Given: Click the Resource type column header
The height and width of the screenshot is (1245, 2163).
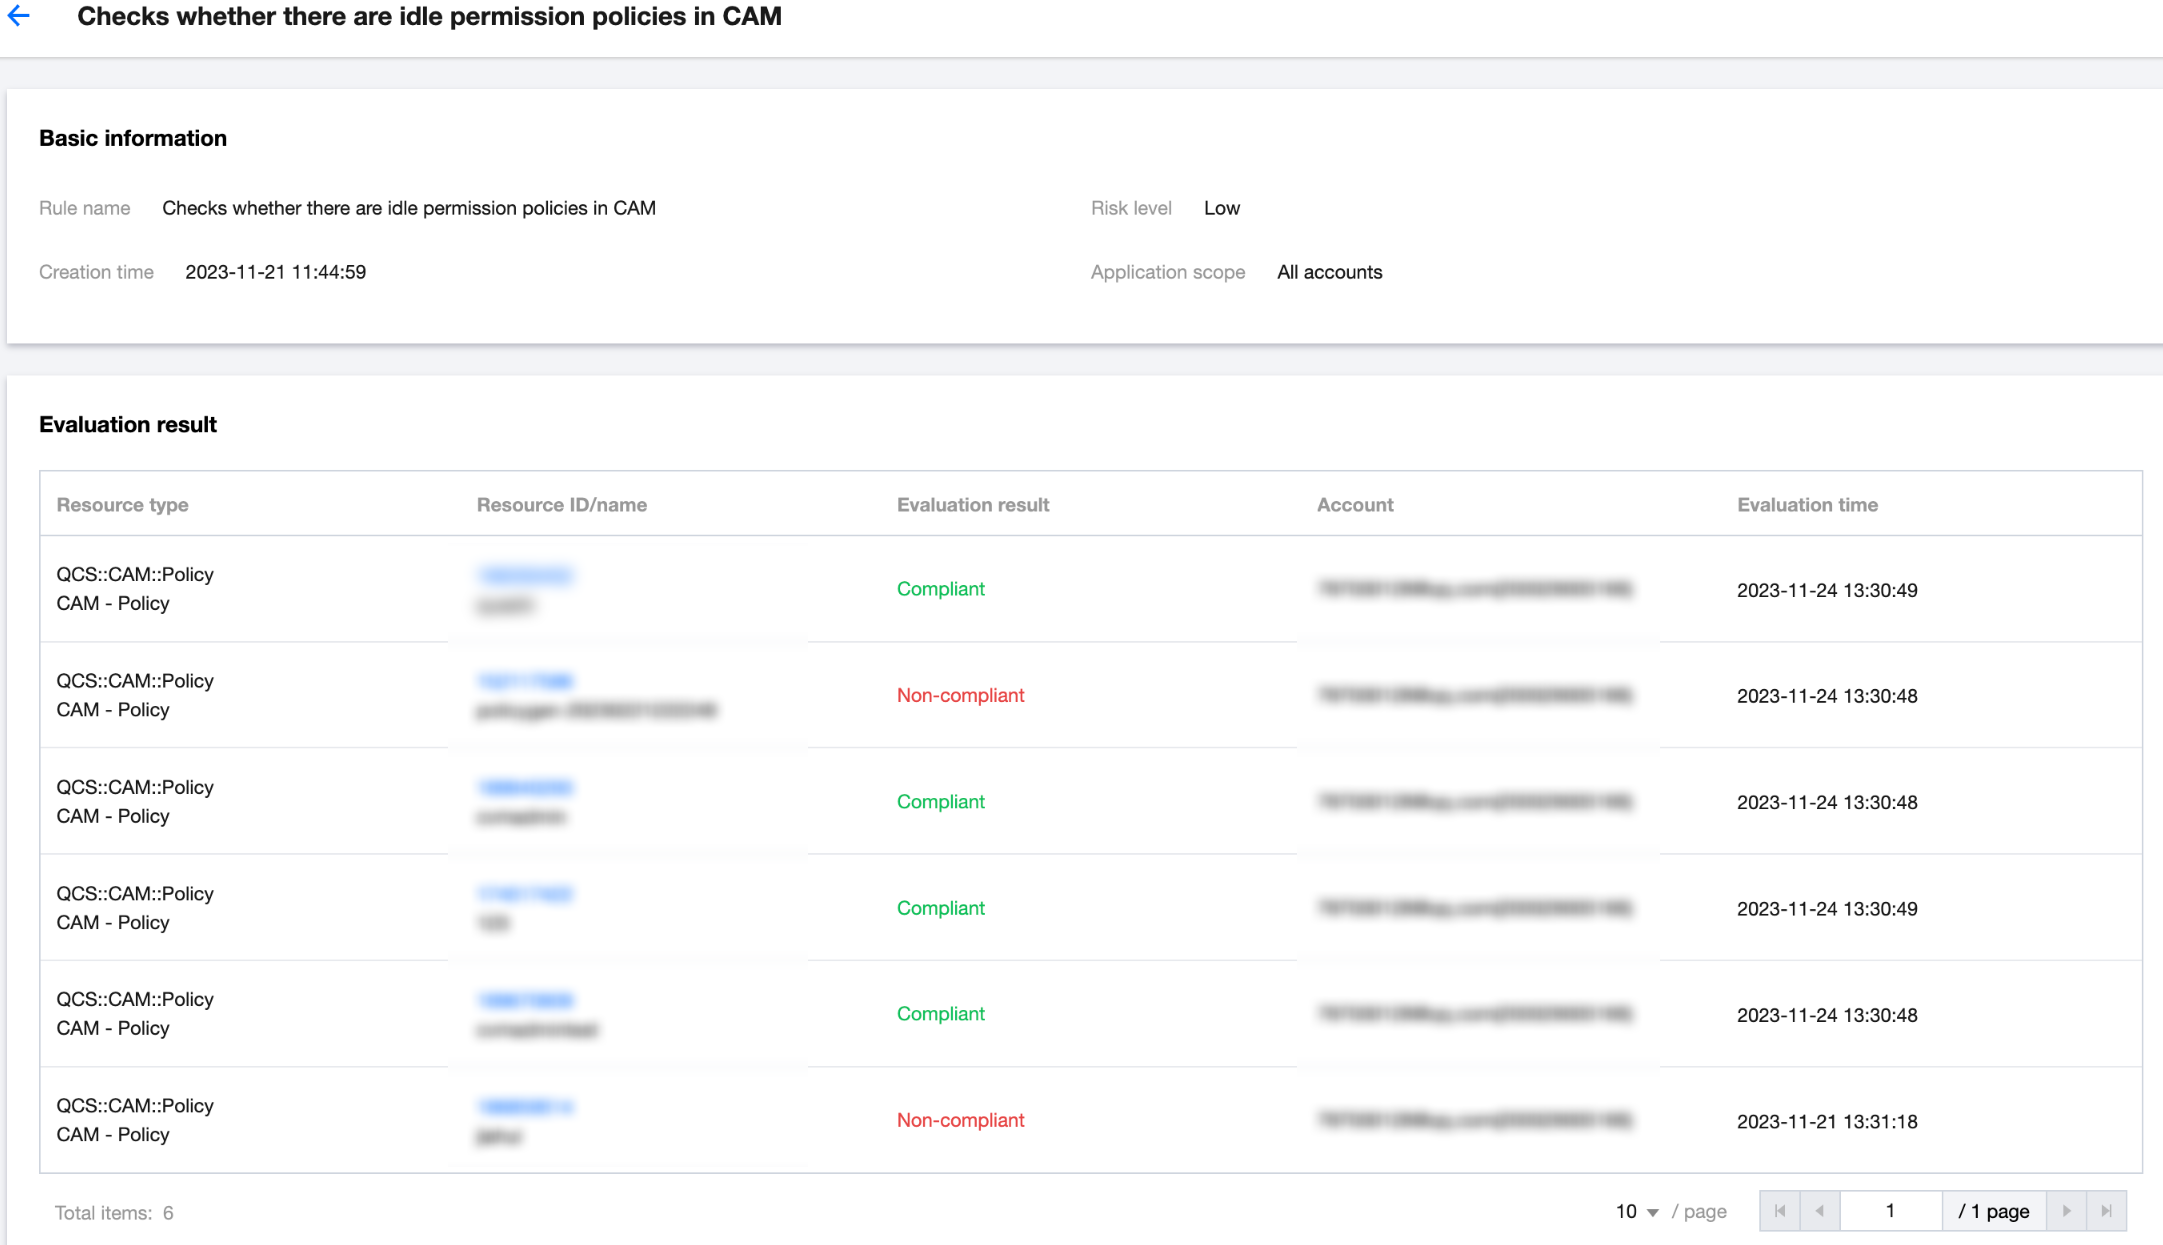Looking at the screenshot, I should tap(122, 505).
